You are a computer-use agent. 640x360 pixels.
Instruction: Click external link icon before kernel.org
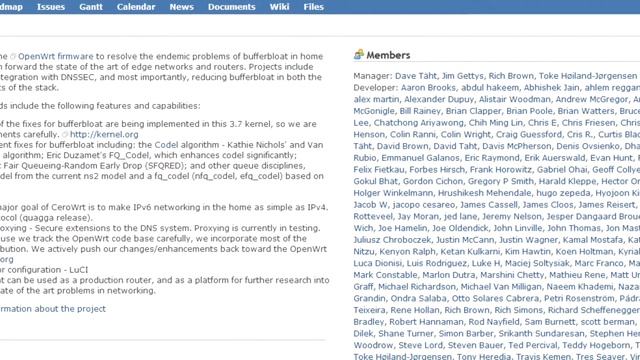coord(65,135)
